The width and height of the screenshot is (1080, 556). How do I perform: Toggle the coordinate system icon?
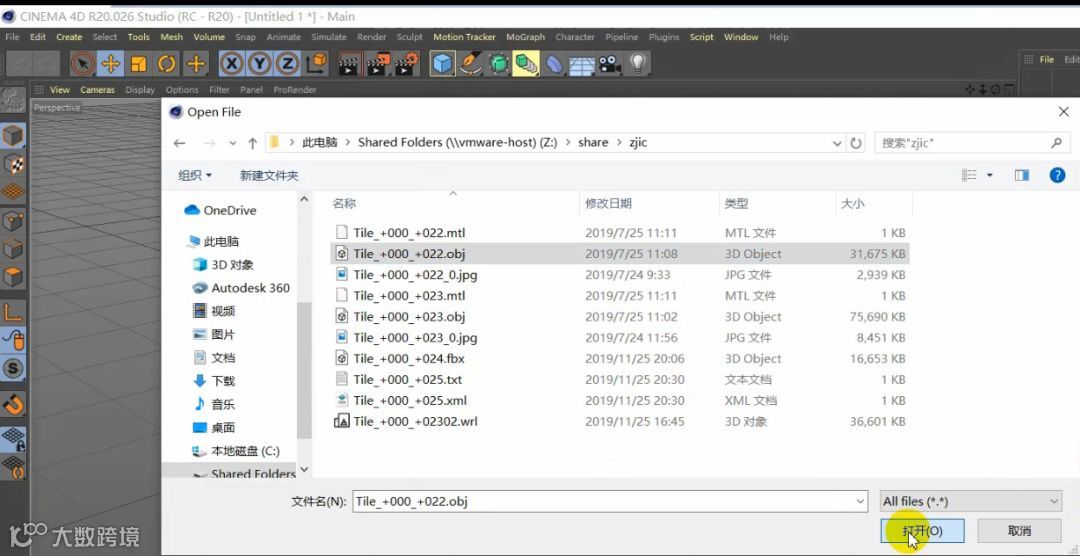click(x=317, y=64)
